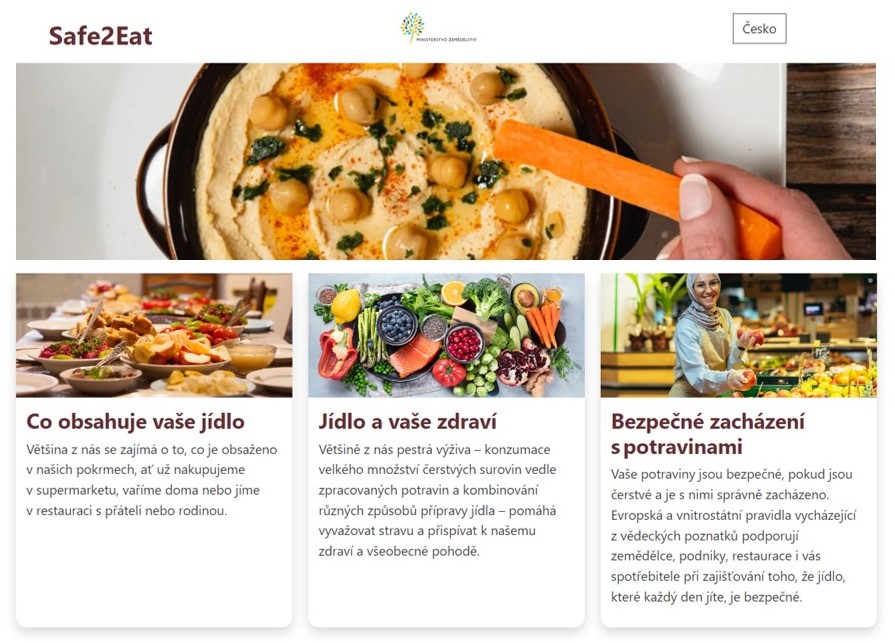The height and width of the screenshot is (643, 895).
Task: Open the Česko country selector
Action: [x=759, y=29]
